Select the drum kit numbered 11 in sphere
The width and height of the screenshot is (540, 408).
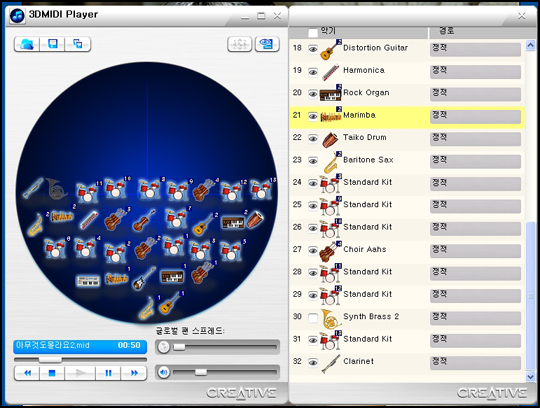click(x=86, y=192)
